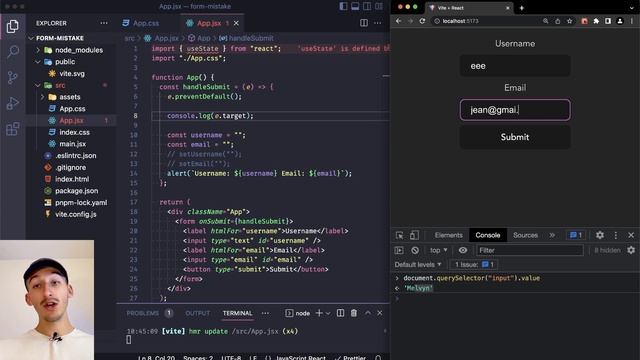Split the editor to the right

[x=364, y=23]
